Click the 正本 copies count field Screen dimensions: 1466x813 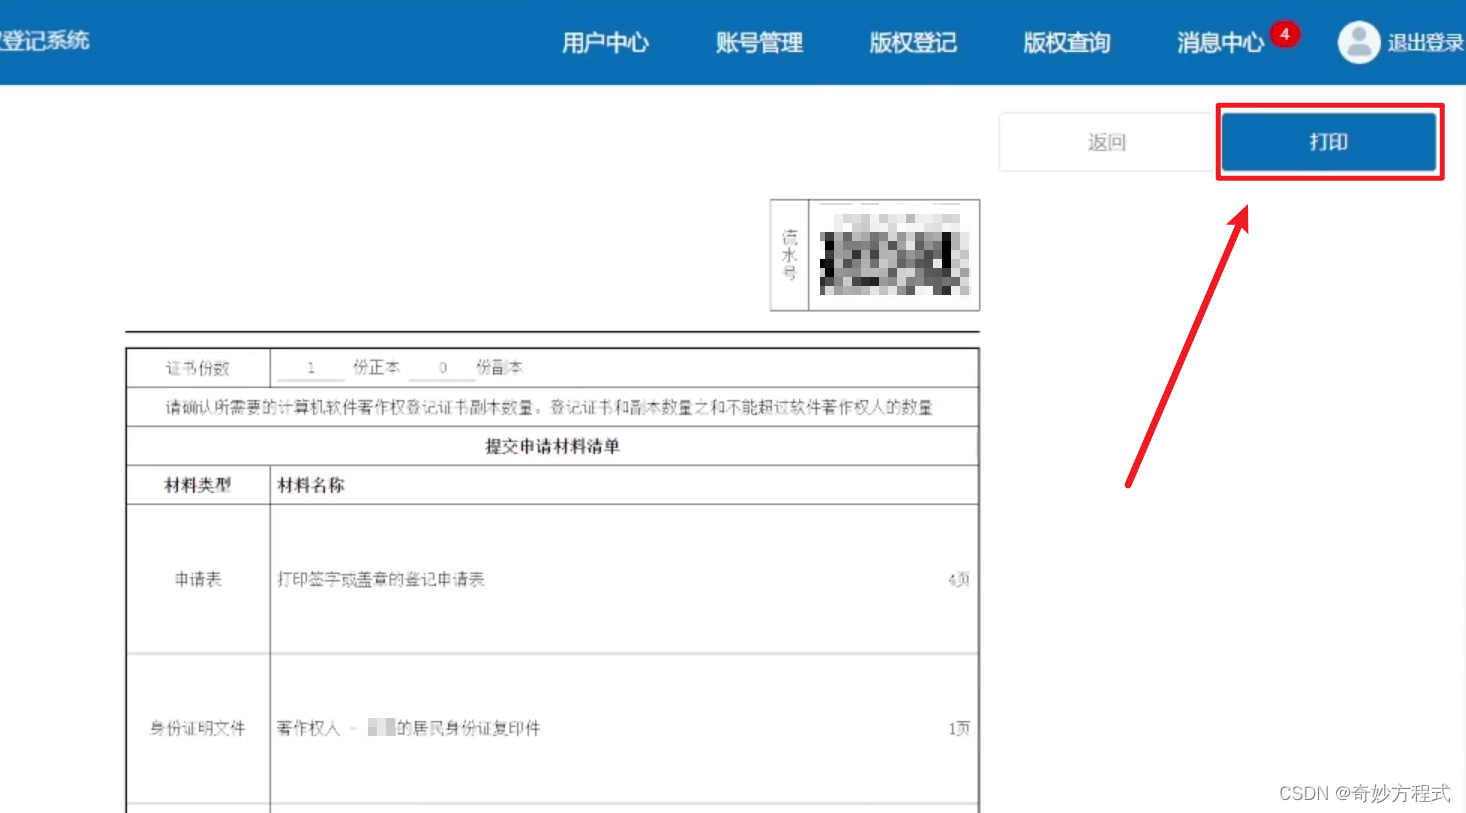click(x=311, y=368)
